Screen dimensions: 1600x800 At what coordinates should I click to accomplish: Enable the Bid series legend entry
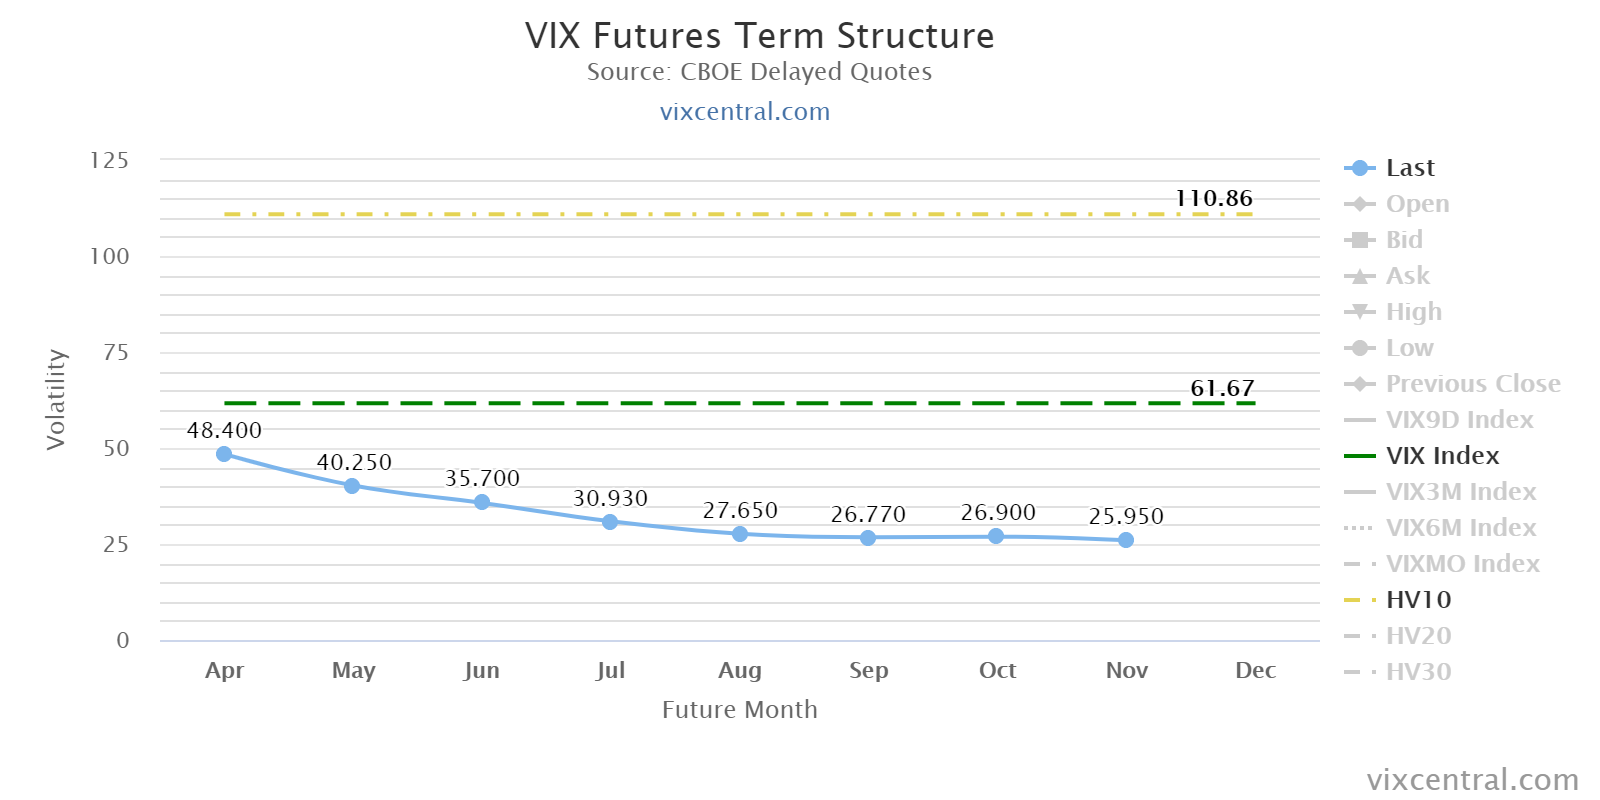1384,240
